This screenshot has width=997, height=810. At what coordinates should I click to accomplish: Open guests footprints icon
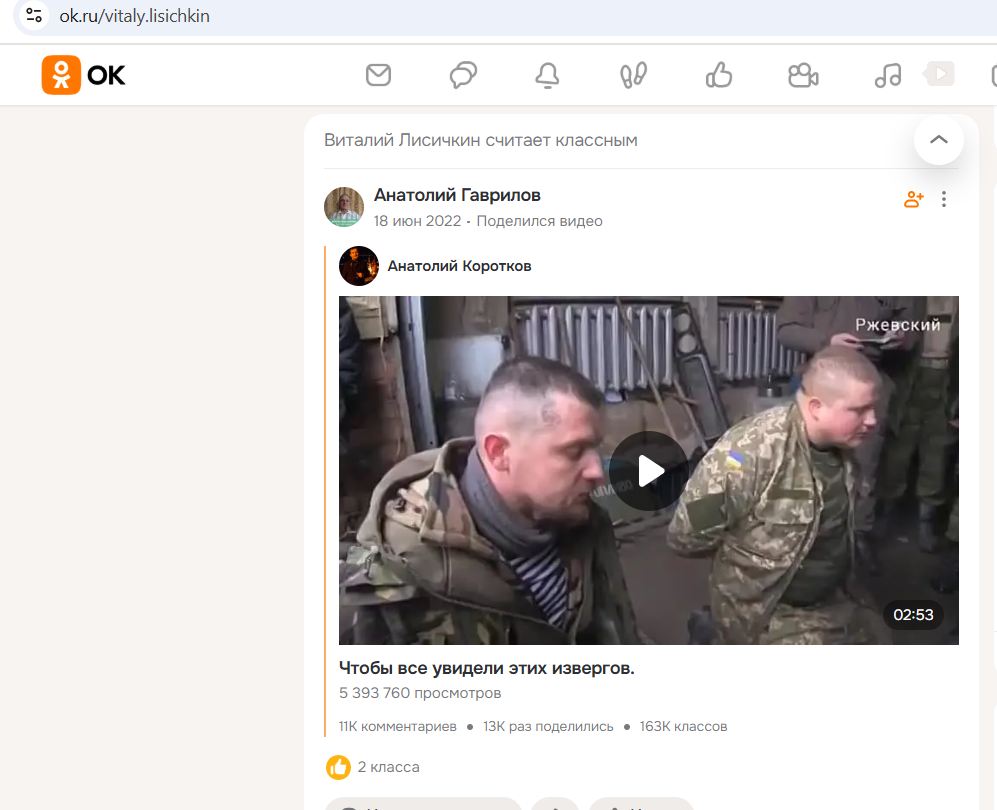633,75
